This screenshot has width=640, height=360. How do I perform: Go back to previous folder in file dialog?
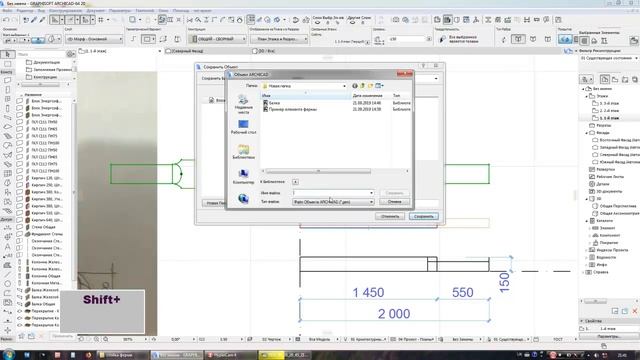point(355,86)
